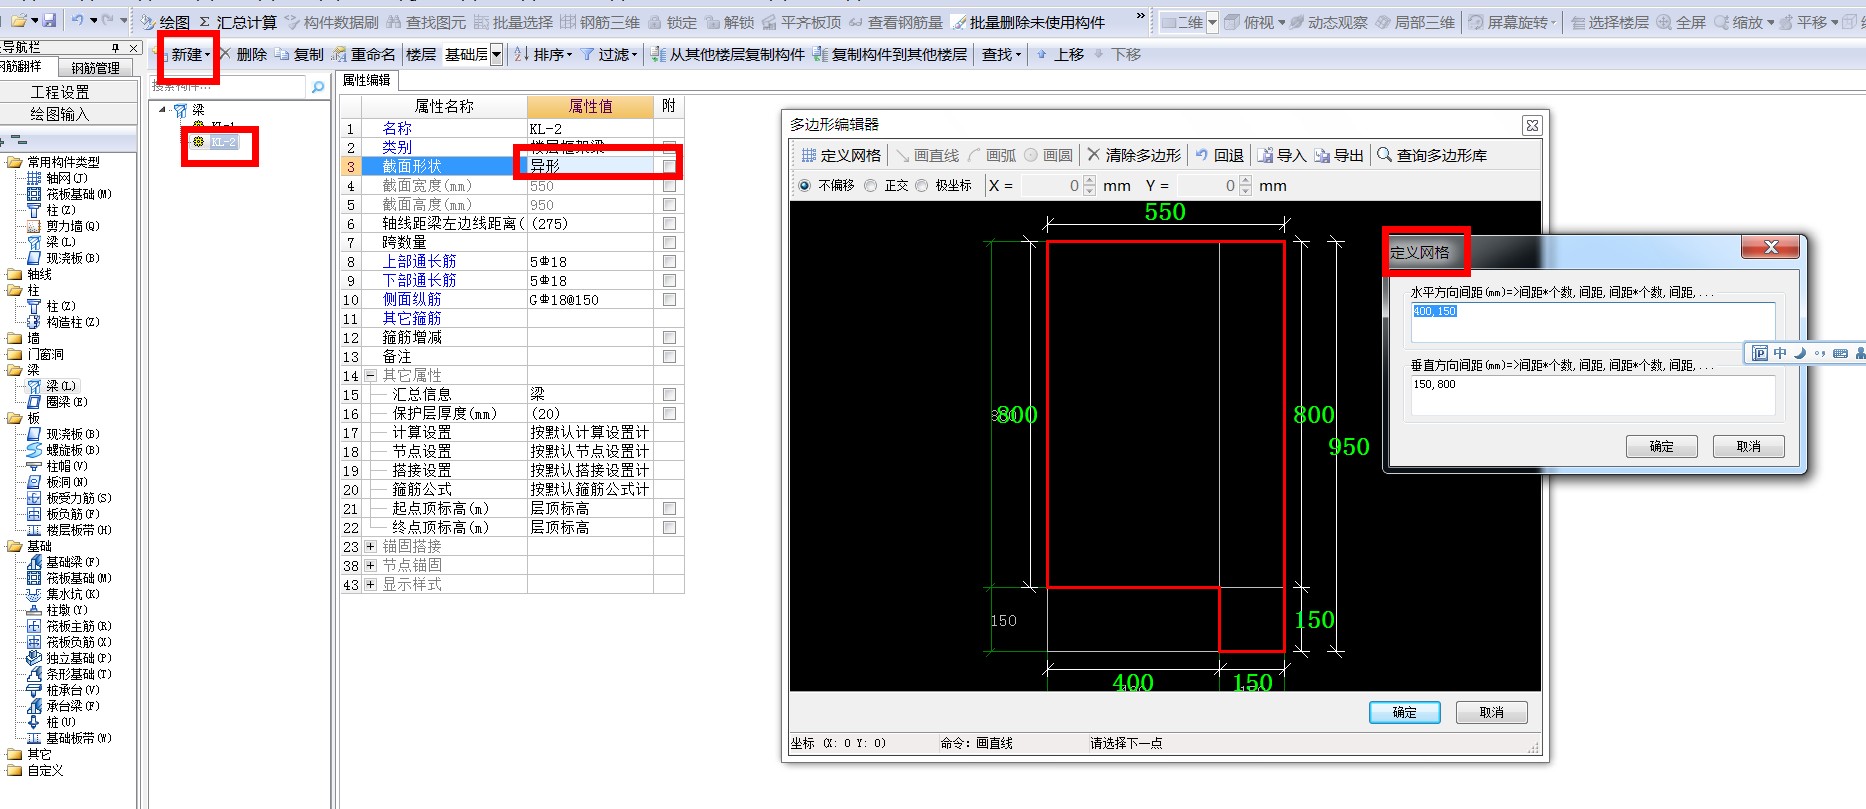Select 平齐板顶 tool
This screenshot has width=1866, height=809.
click(802, 22)
